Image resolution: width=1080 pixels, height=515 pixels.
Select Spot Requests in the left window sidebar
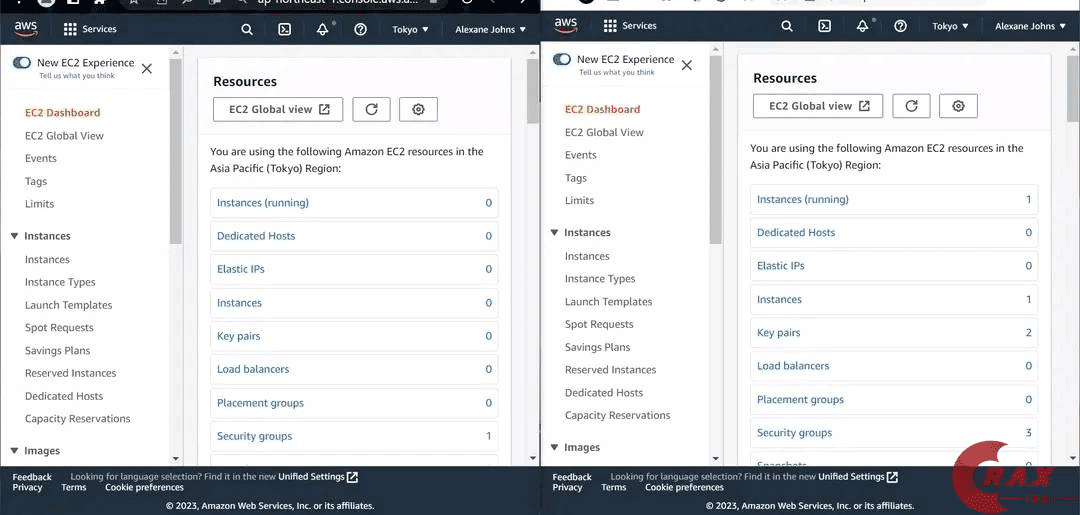pyautogui.click(x=59, y=328)
